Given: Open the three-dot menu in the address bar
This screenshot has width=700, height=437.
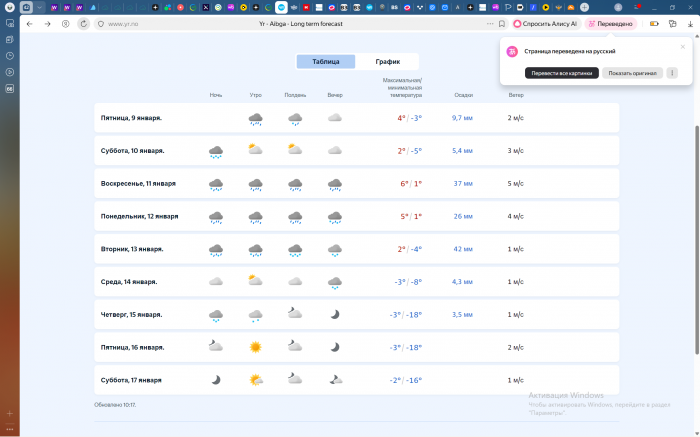Looking at the screenshot, I should [x=490, y=23].
